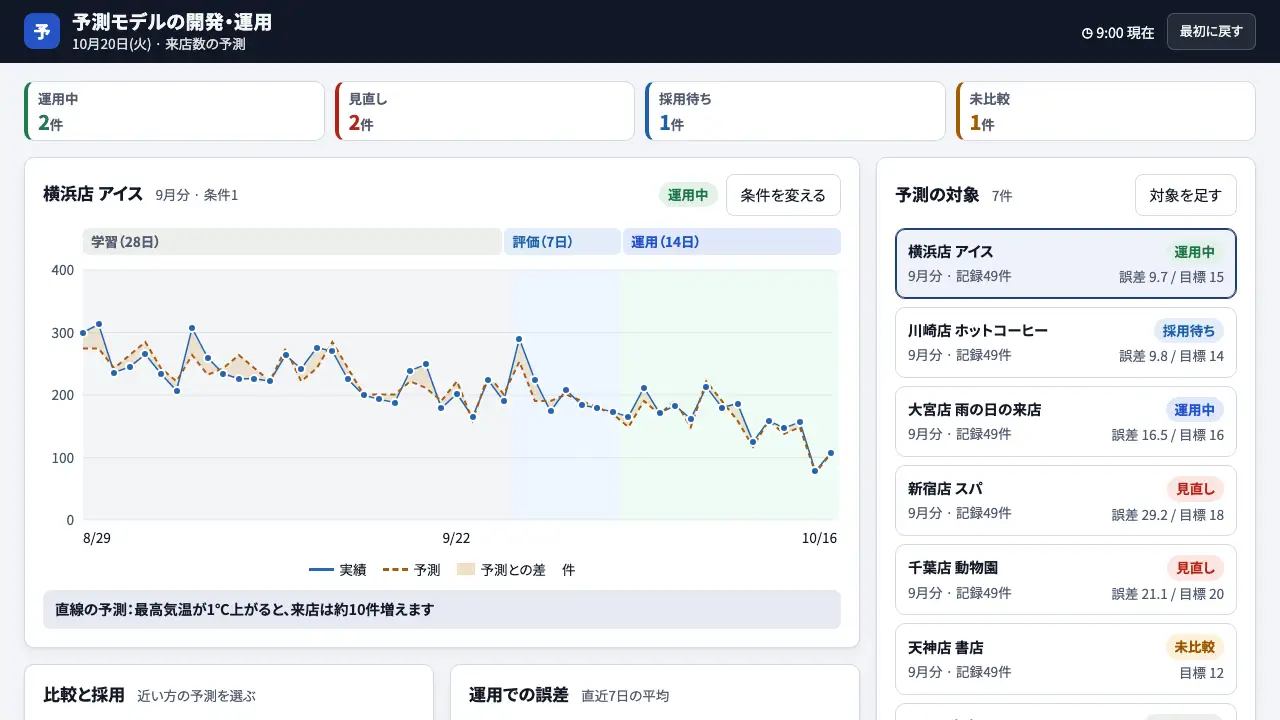This screenshot has height=720, width=1280.
Task: Click the 10/16 date on chart axis
Action: point(819,538)
